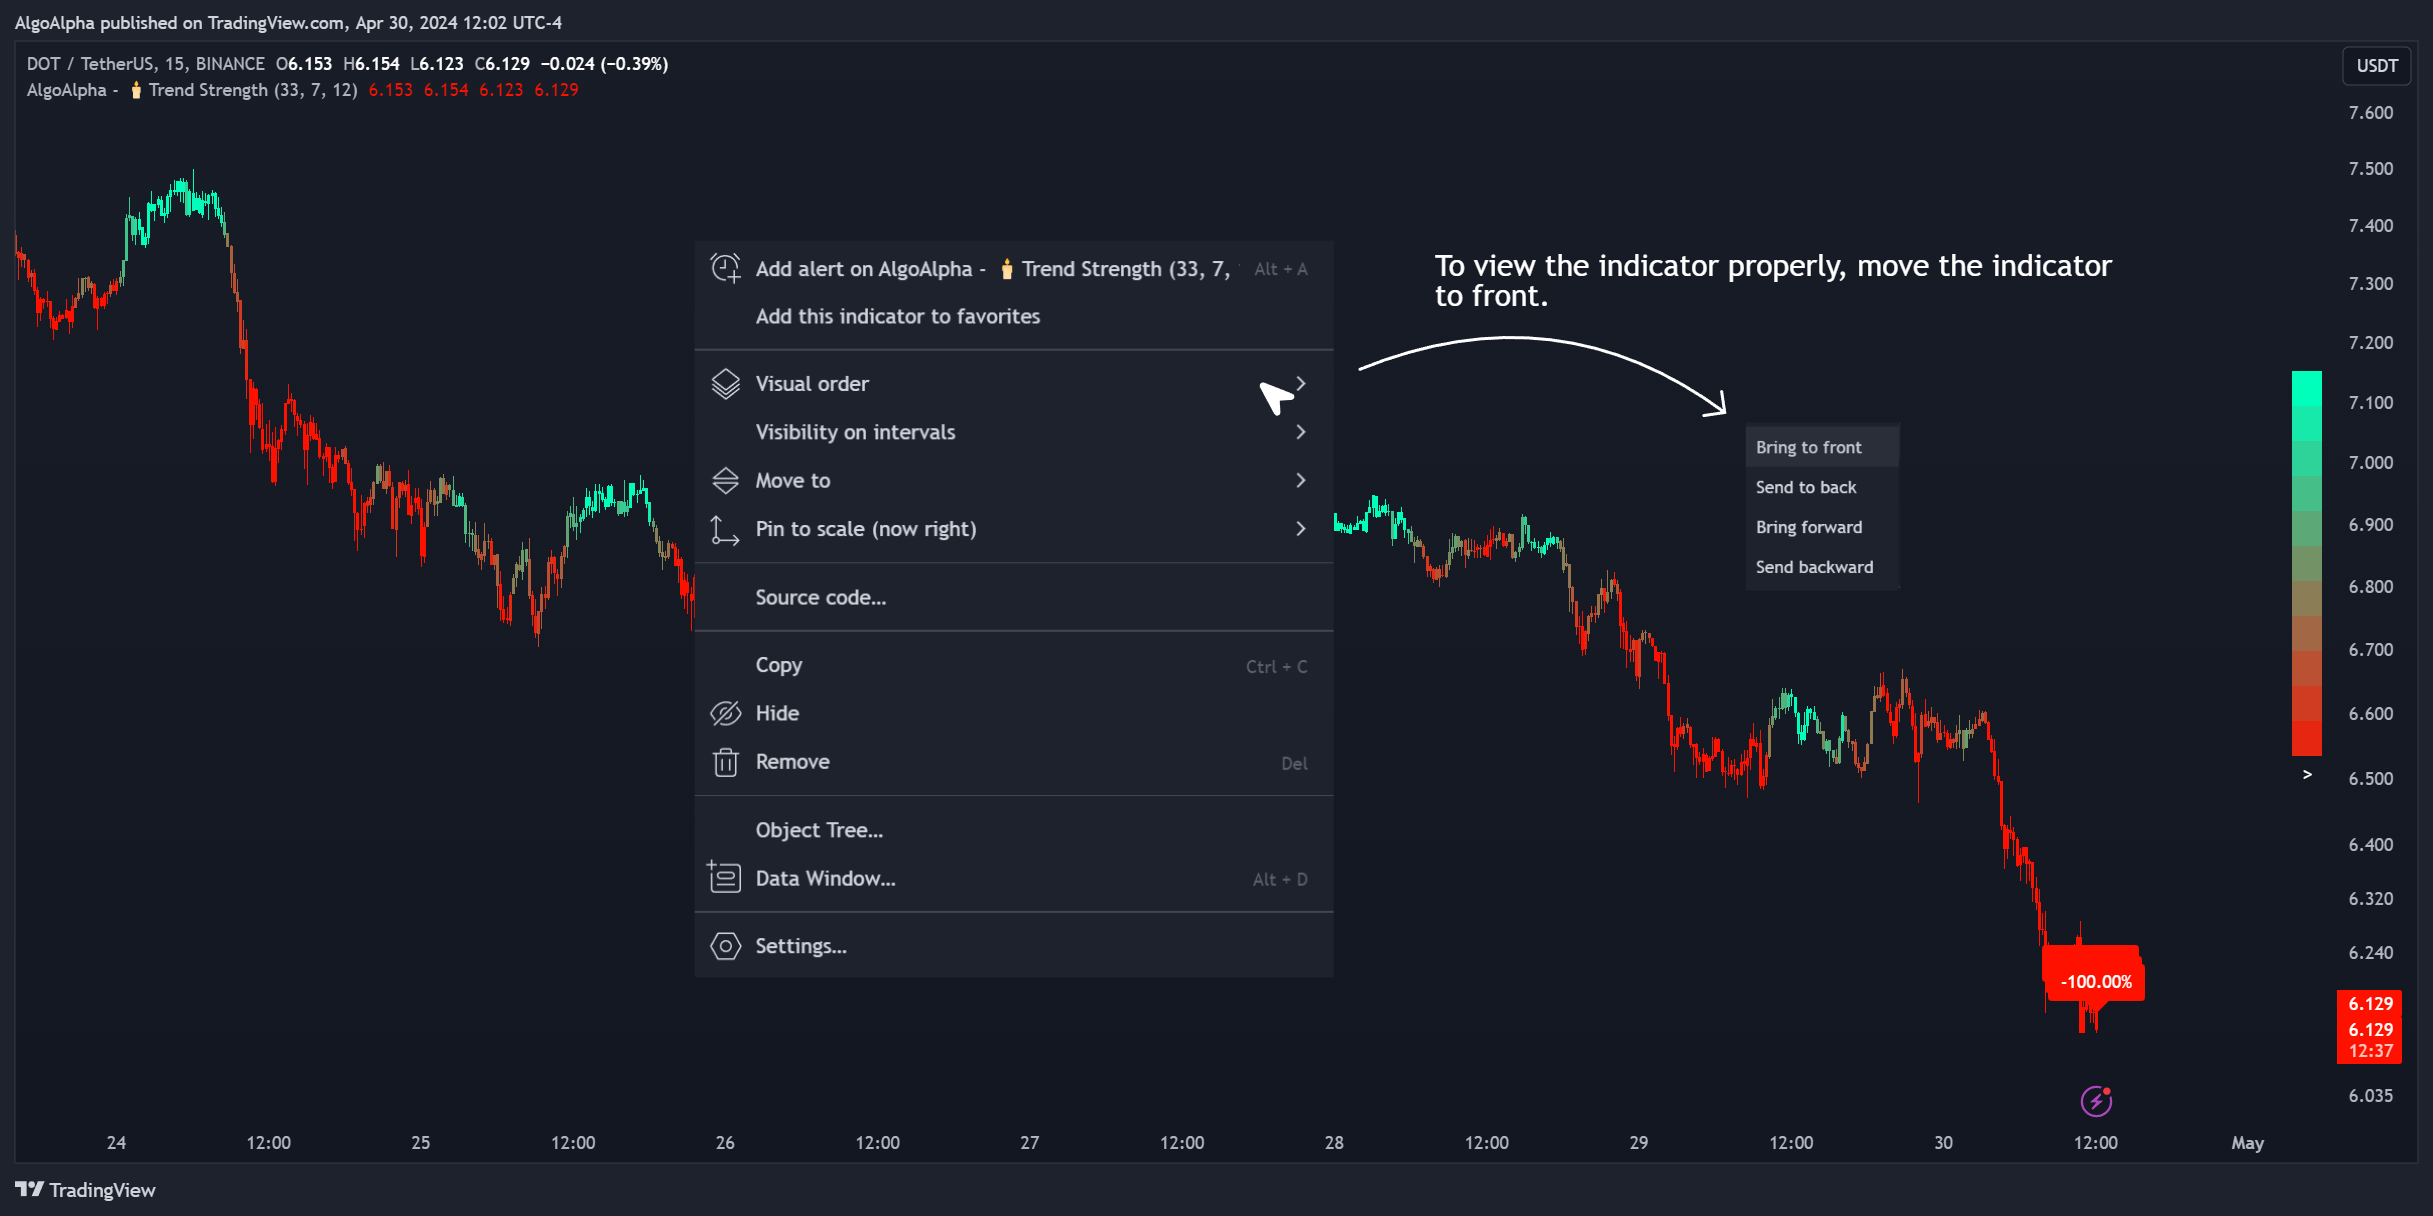Screen dimensions: 2433x1216
Task: Click the 28 date label on time axis
Action: (1334, 1143)
